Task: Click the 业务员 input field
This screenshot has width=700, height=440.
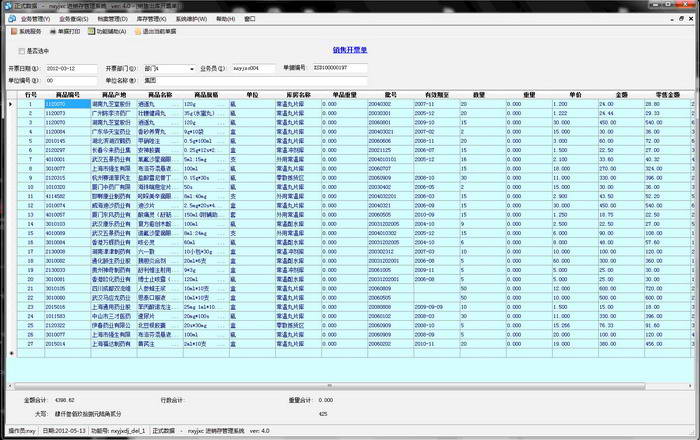Action: 254,69
